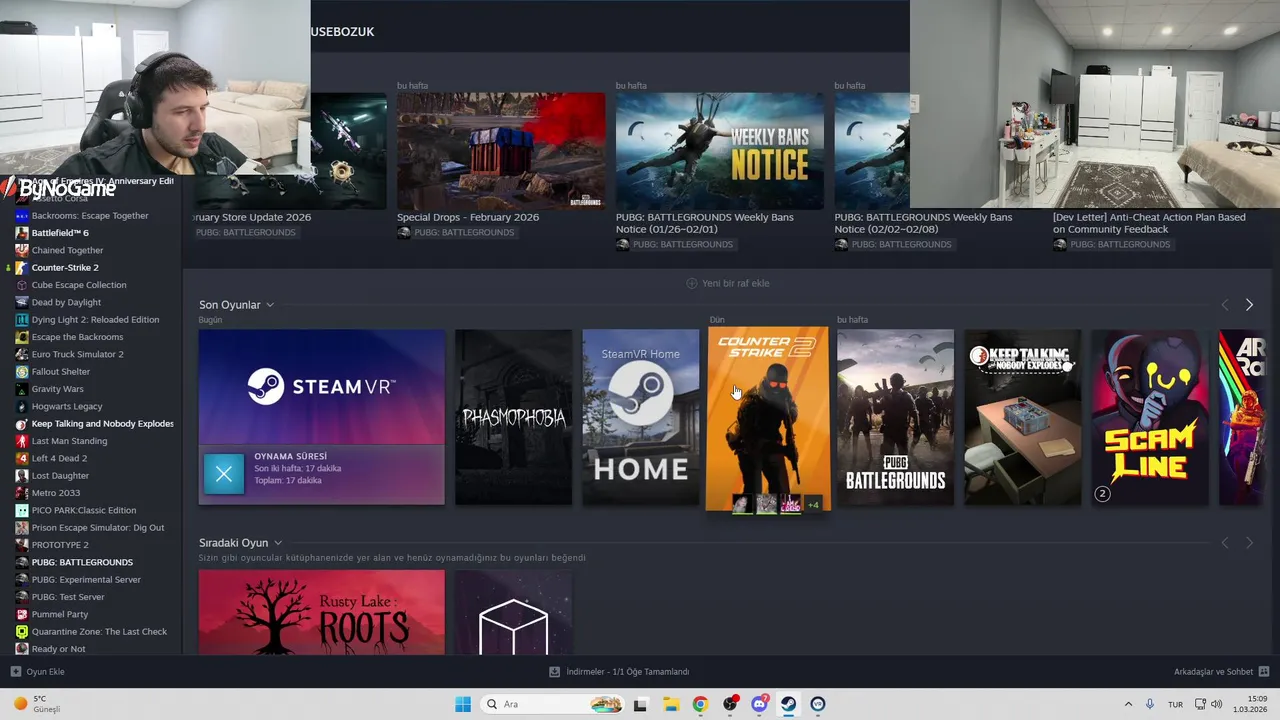
Task: Expand the Sıradaki Oyun shelf dropdown
Action: [278, 543]
